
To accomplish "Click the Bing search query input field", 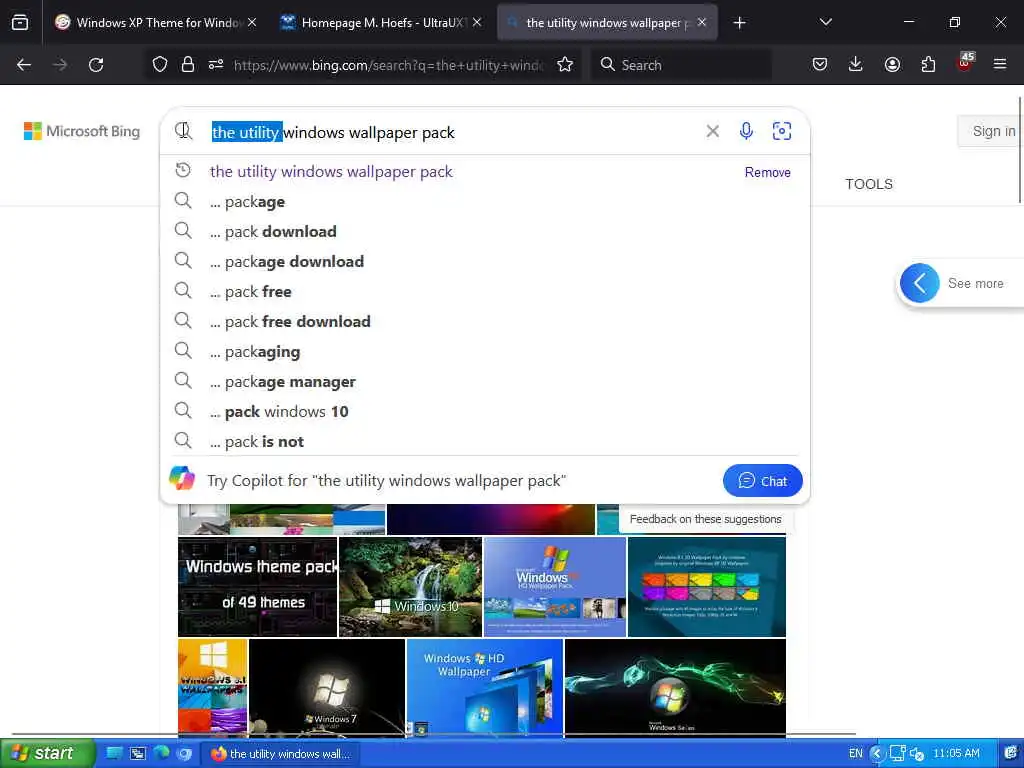I will [x=451, y=132].
